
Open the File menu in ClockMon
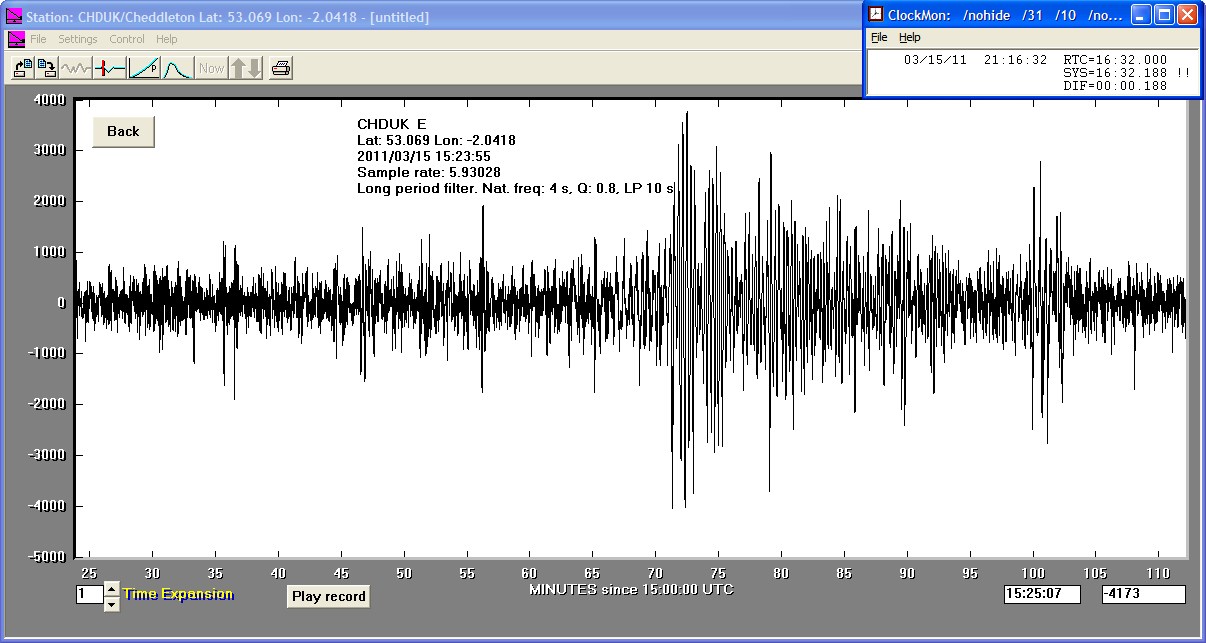879,37
